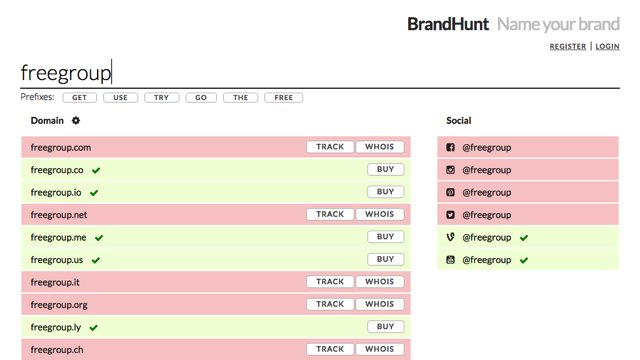
Task: Click the Pinterest icon for @freegroup
Action: tap(450, 192)
